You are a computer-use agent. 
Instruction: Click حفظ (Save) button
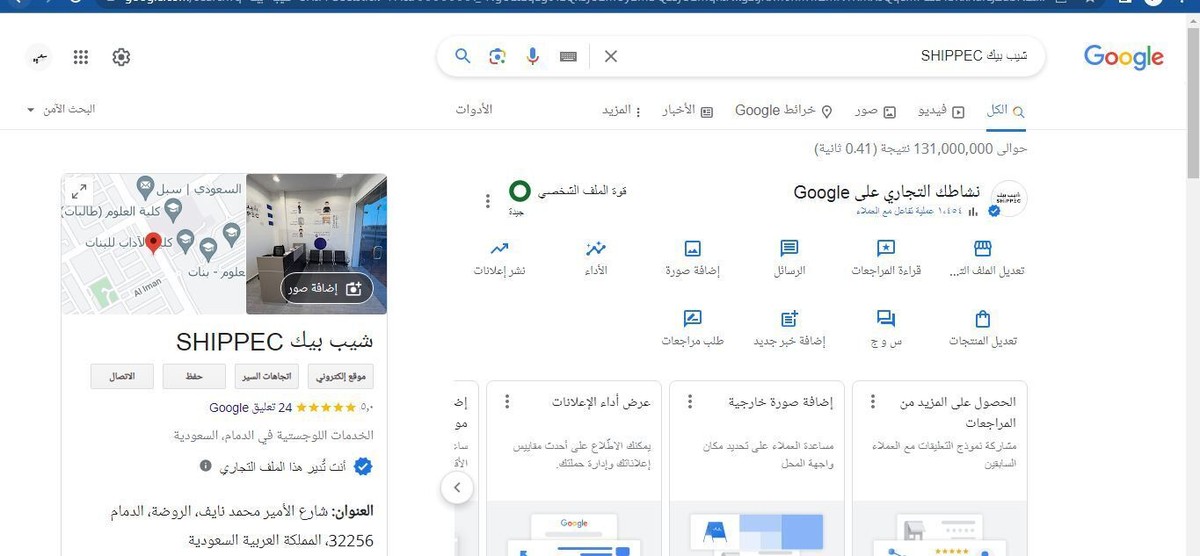pos(194,376)
